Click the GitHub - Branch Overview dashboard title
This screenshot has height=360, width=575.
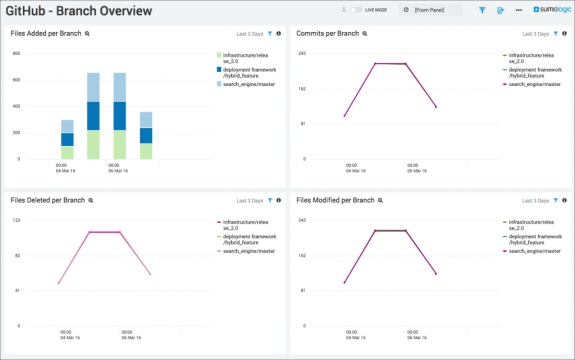tap(79, 11)
